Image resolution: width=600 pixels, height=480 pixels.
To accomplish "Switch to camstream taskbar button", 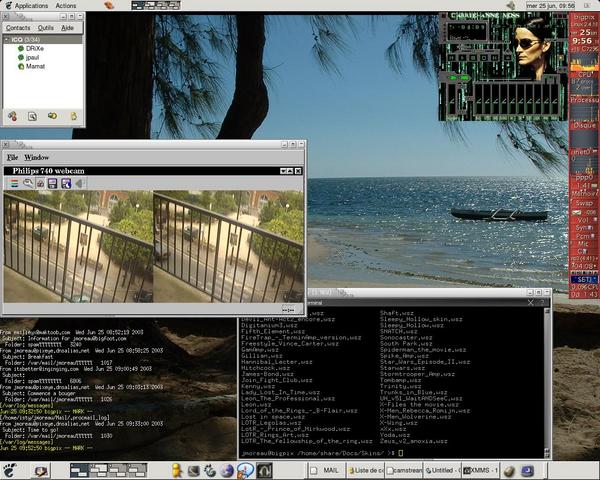I will coord(404,470).
